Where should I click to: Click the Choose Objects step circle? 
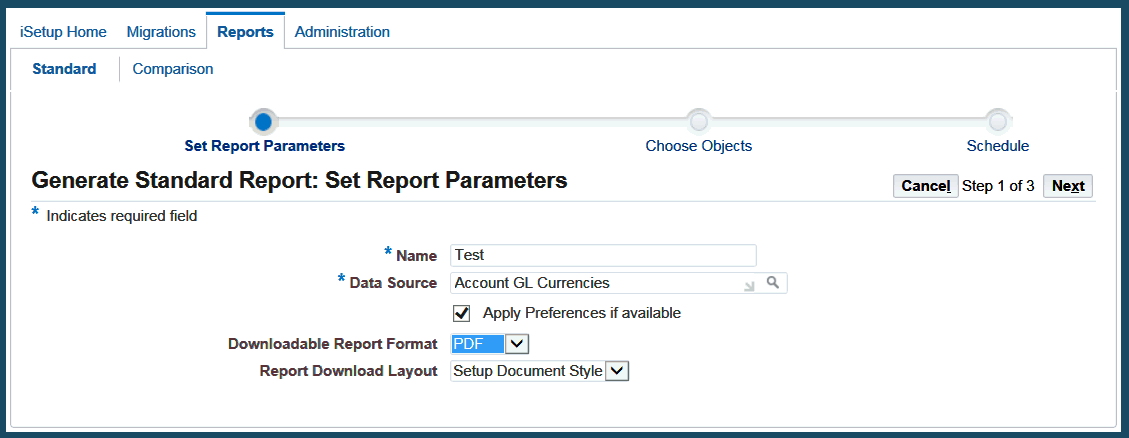pos(699,122)
